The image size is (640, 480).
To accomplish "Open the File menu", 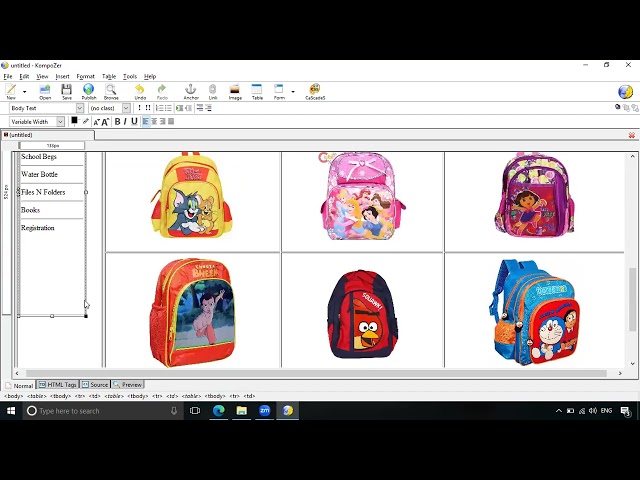I will click(x=8, y=76).
